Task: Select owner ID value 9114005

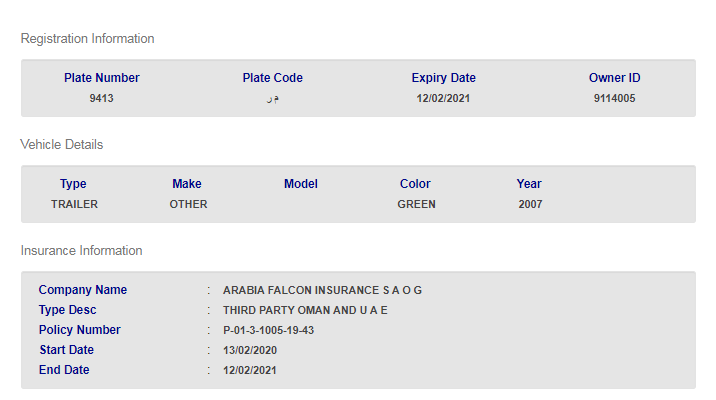Action: coord(614,98)
